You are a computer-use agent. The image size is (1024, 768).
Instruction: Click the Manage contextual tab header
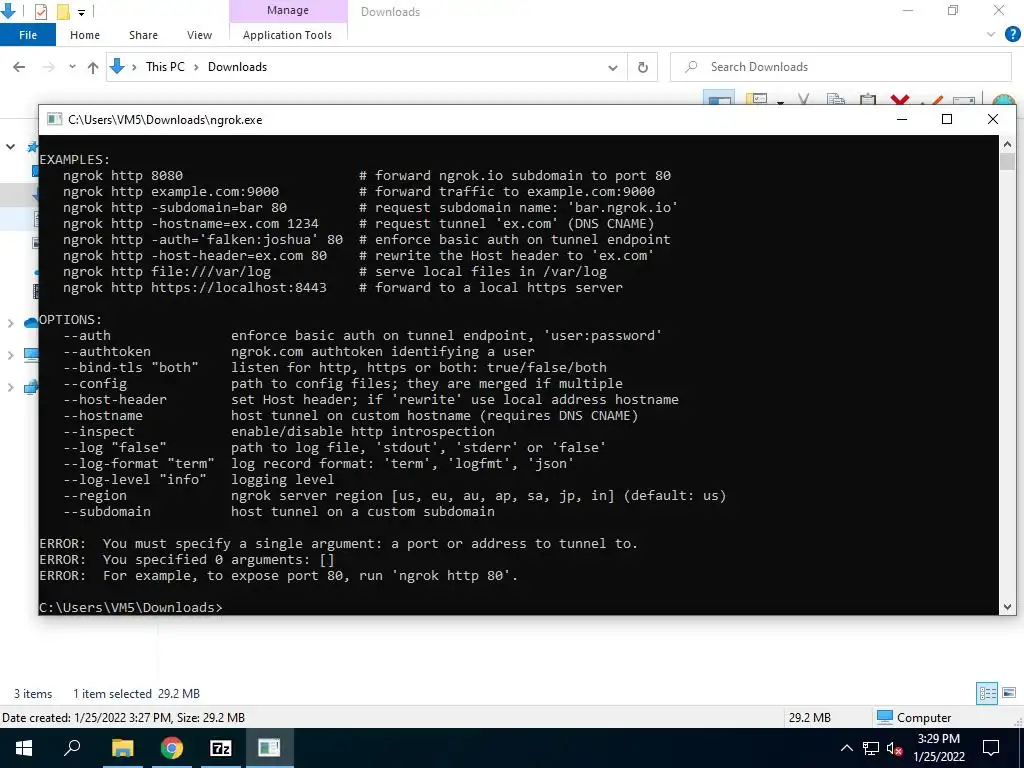288,10
